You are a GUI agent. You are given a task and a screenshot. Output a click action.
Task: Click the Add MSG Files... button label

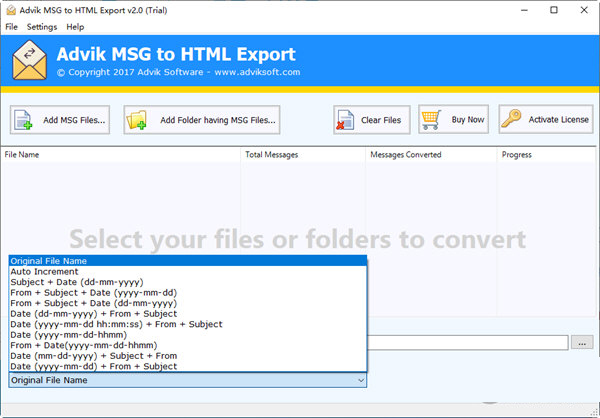[74, 120]
